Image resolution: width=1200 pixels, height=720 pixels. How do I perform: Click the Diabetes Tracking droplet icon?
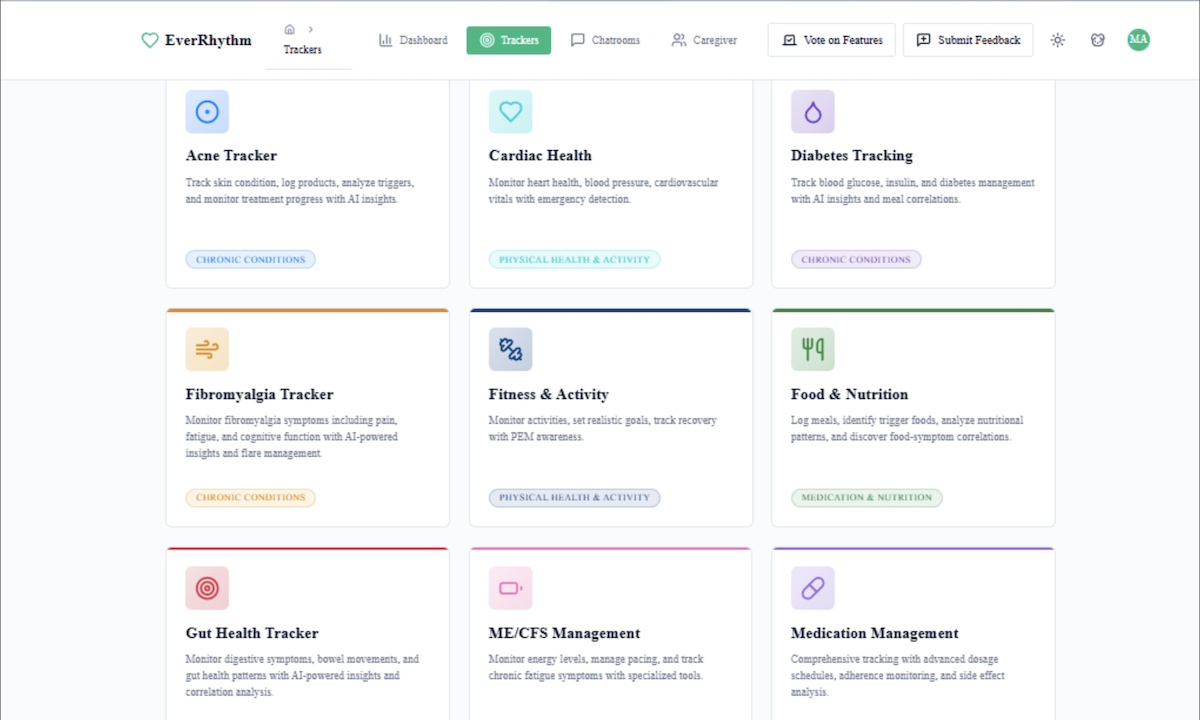coord(812,112)
